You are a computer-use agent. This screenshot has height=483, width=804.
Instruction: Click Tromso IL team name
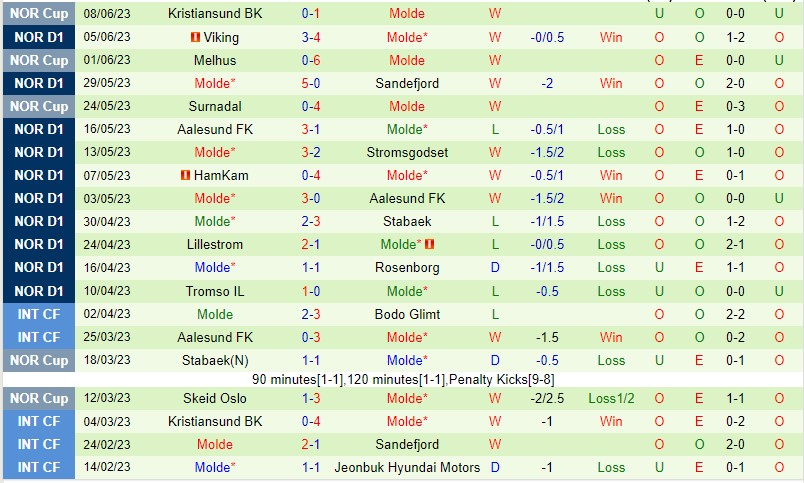tap(215, 291)
